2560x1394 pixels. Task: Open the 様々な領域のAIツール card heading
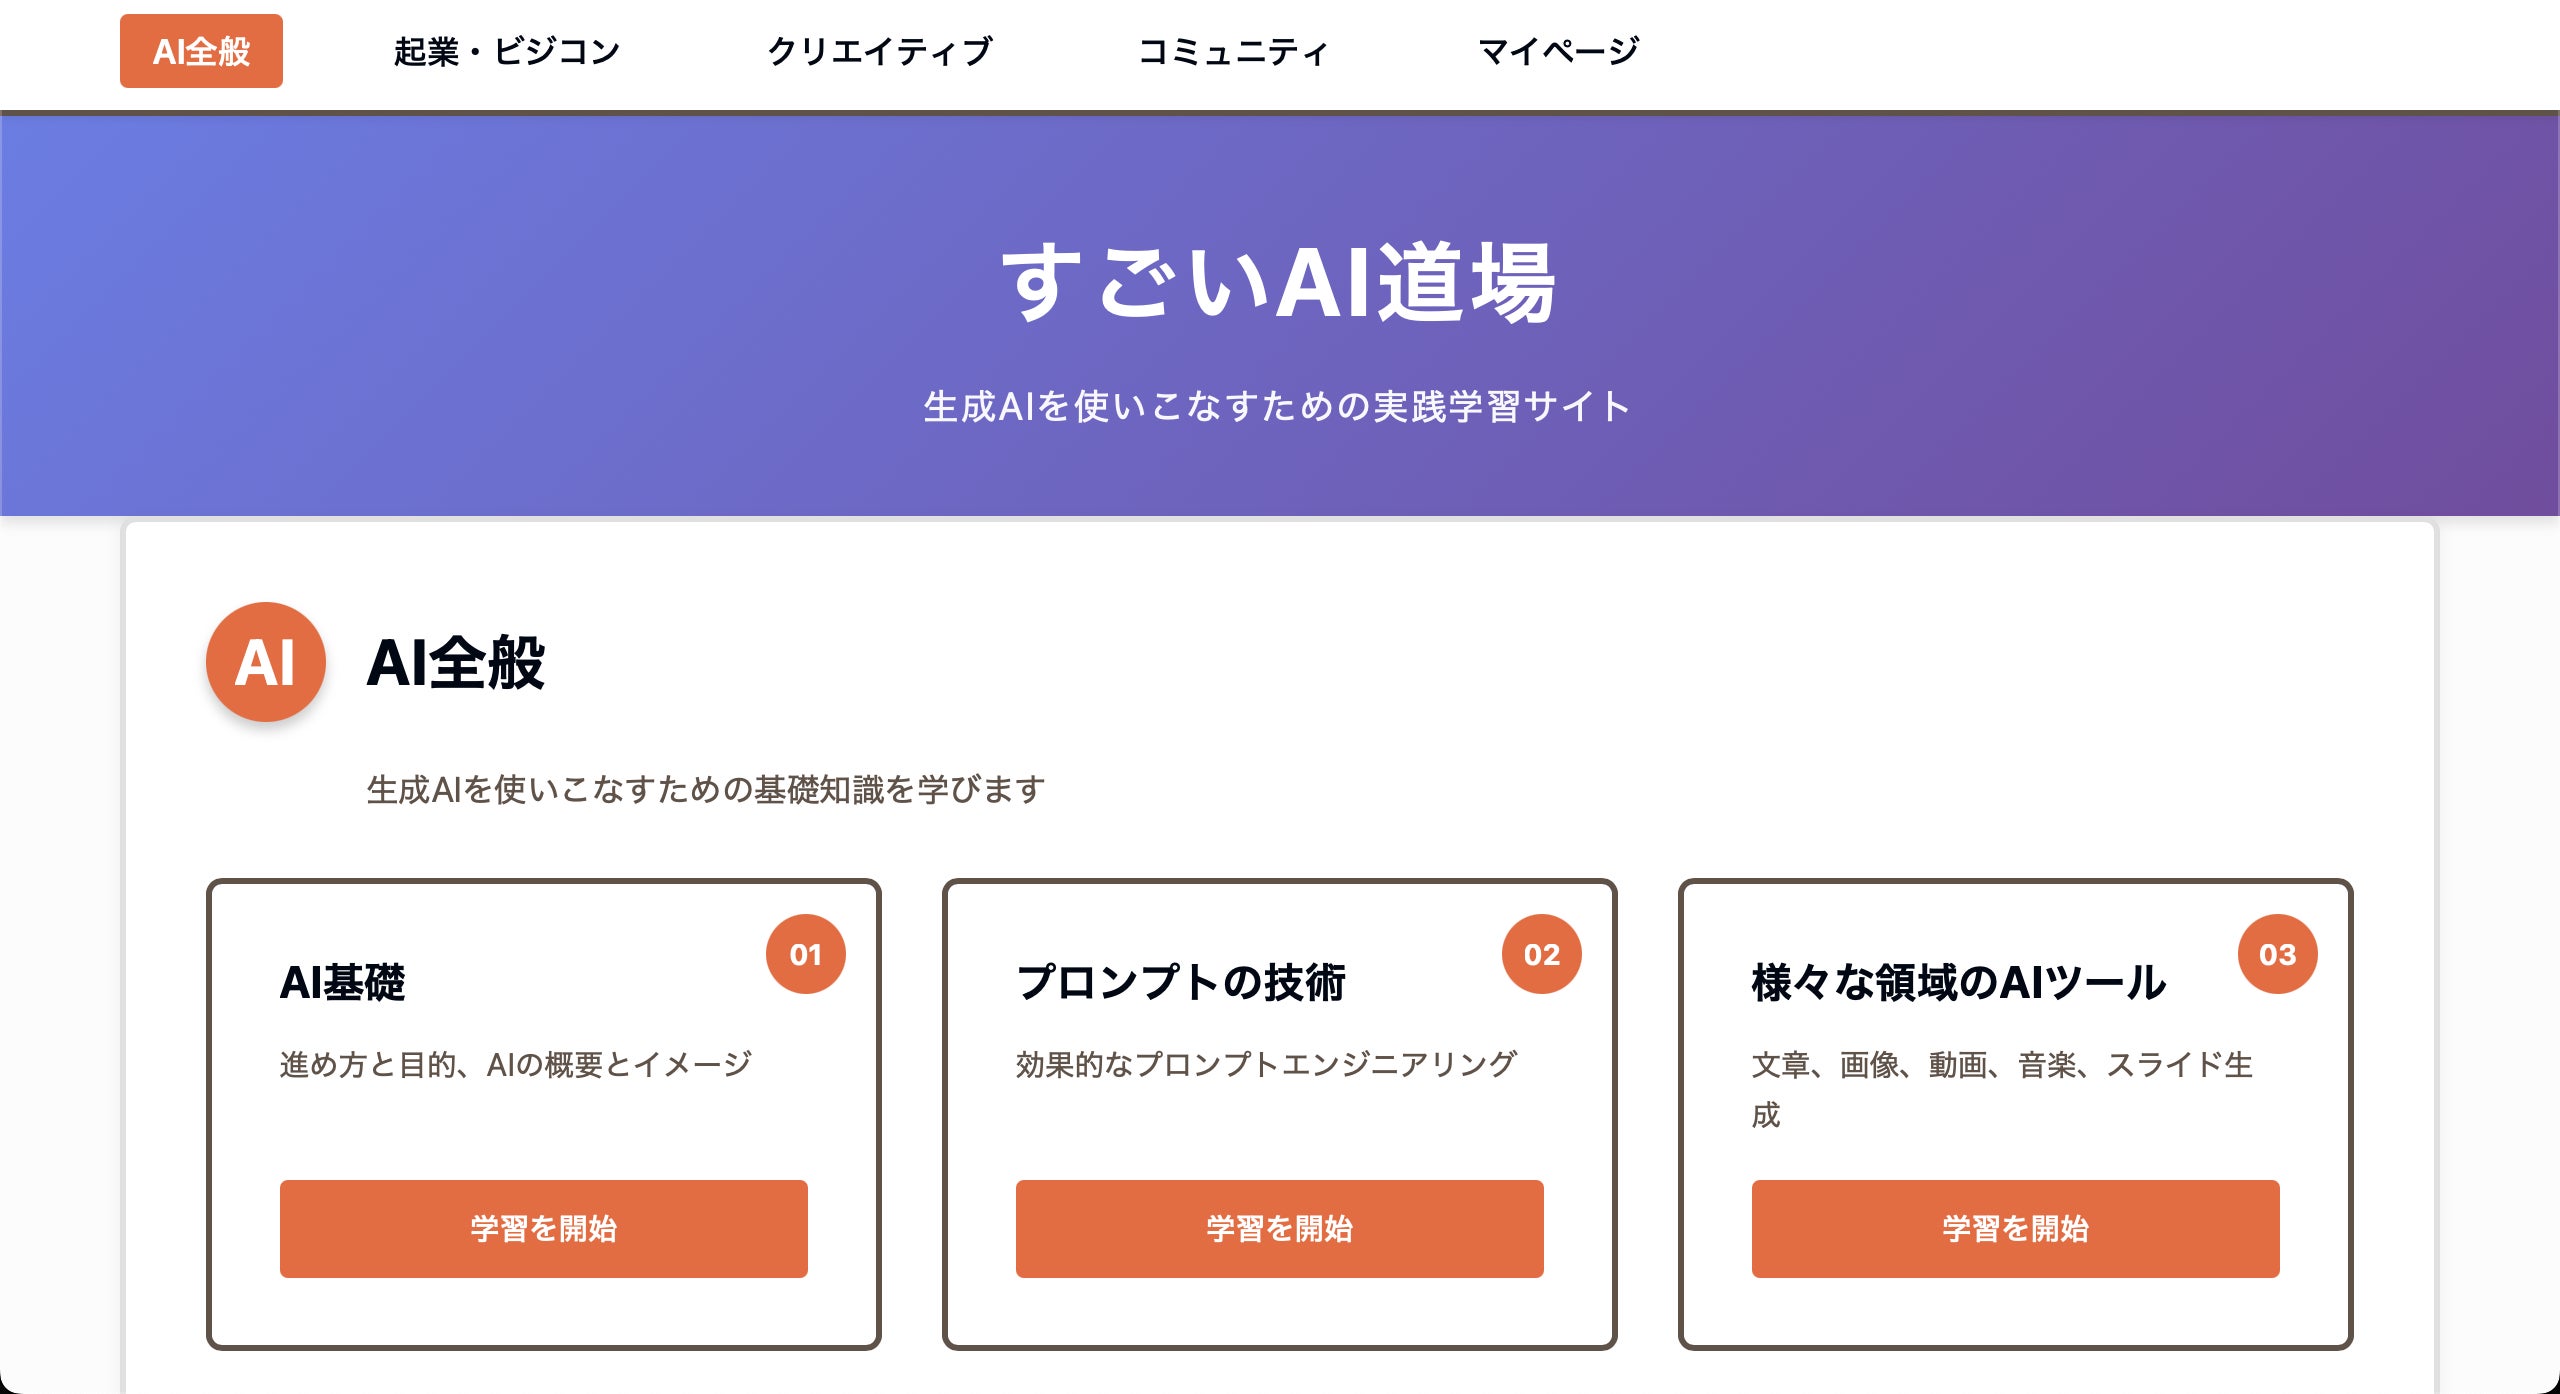pyautogui.click(x=1958, y=982)
